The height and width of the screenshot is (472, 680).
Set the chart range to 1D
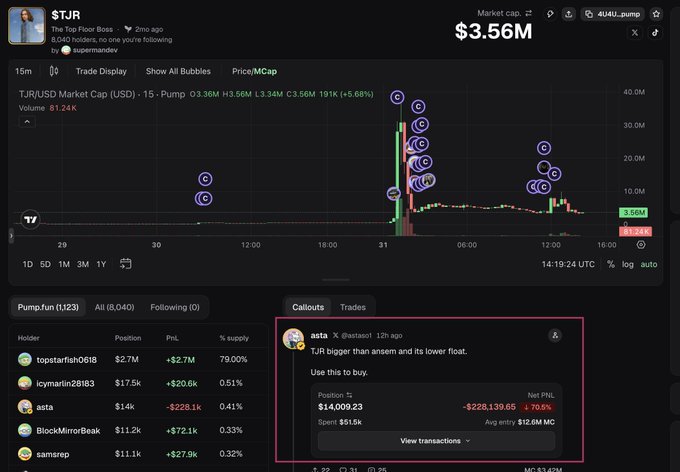[28, 264]
